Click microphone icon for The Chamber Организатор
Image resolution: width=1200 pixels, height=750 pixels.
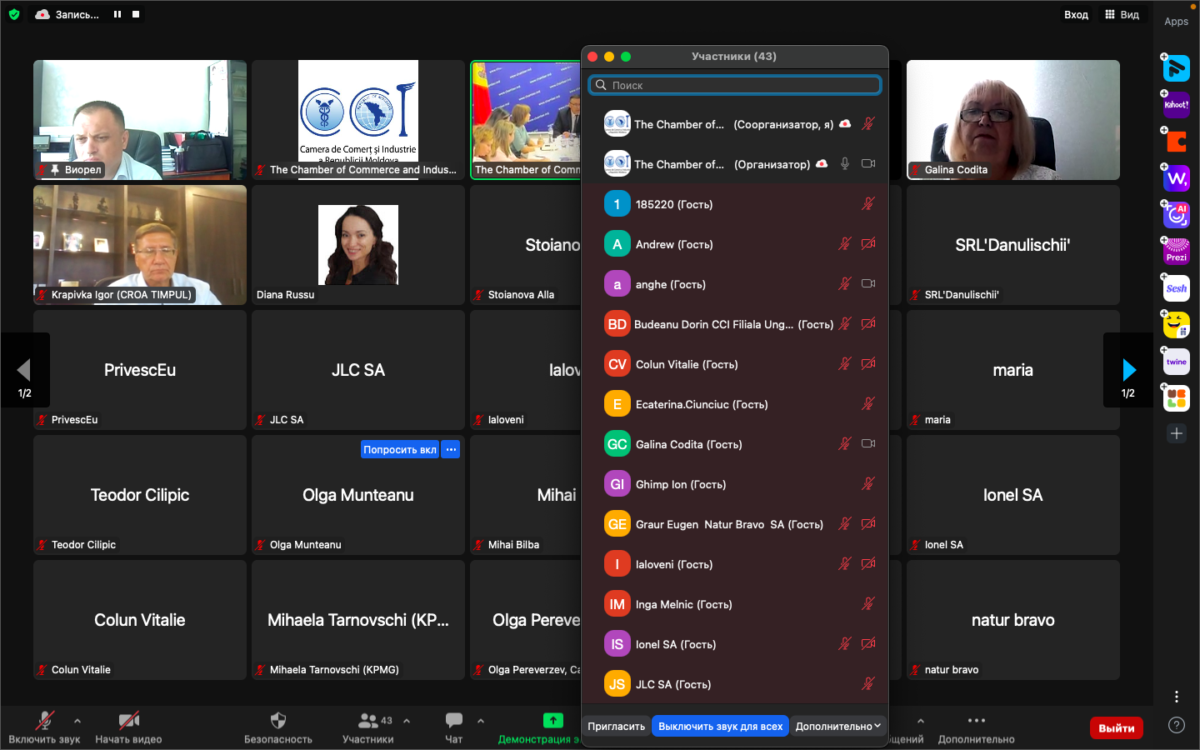[845, 164]
